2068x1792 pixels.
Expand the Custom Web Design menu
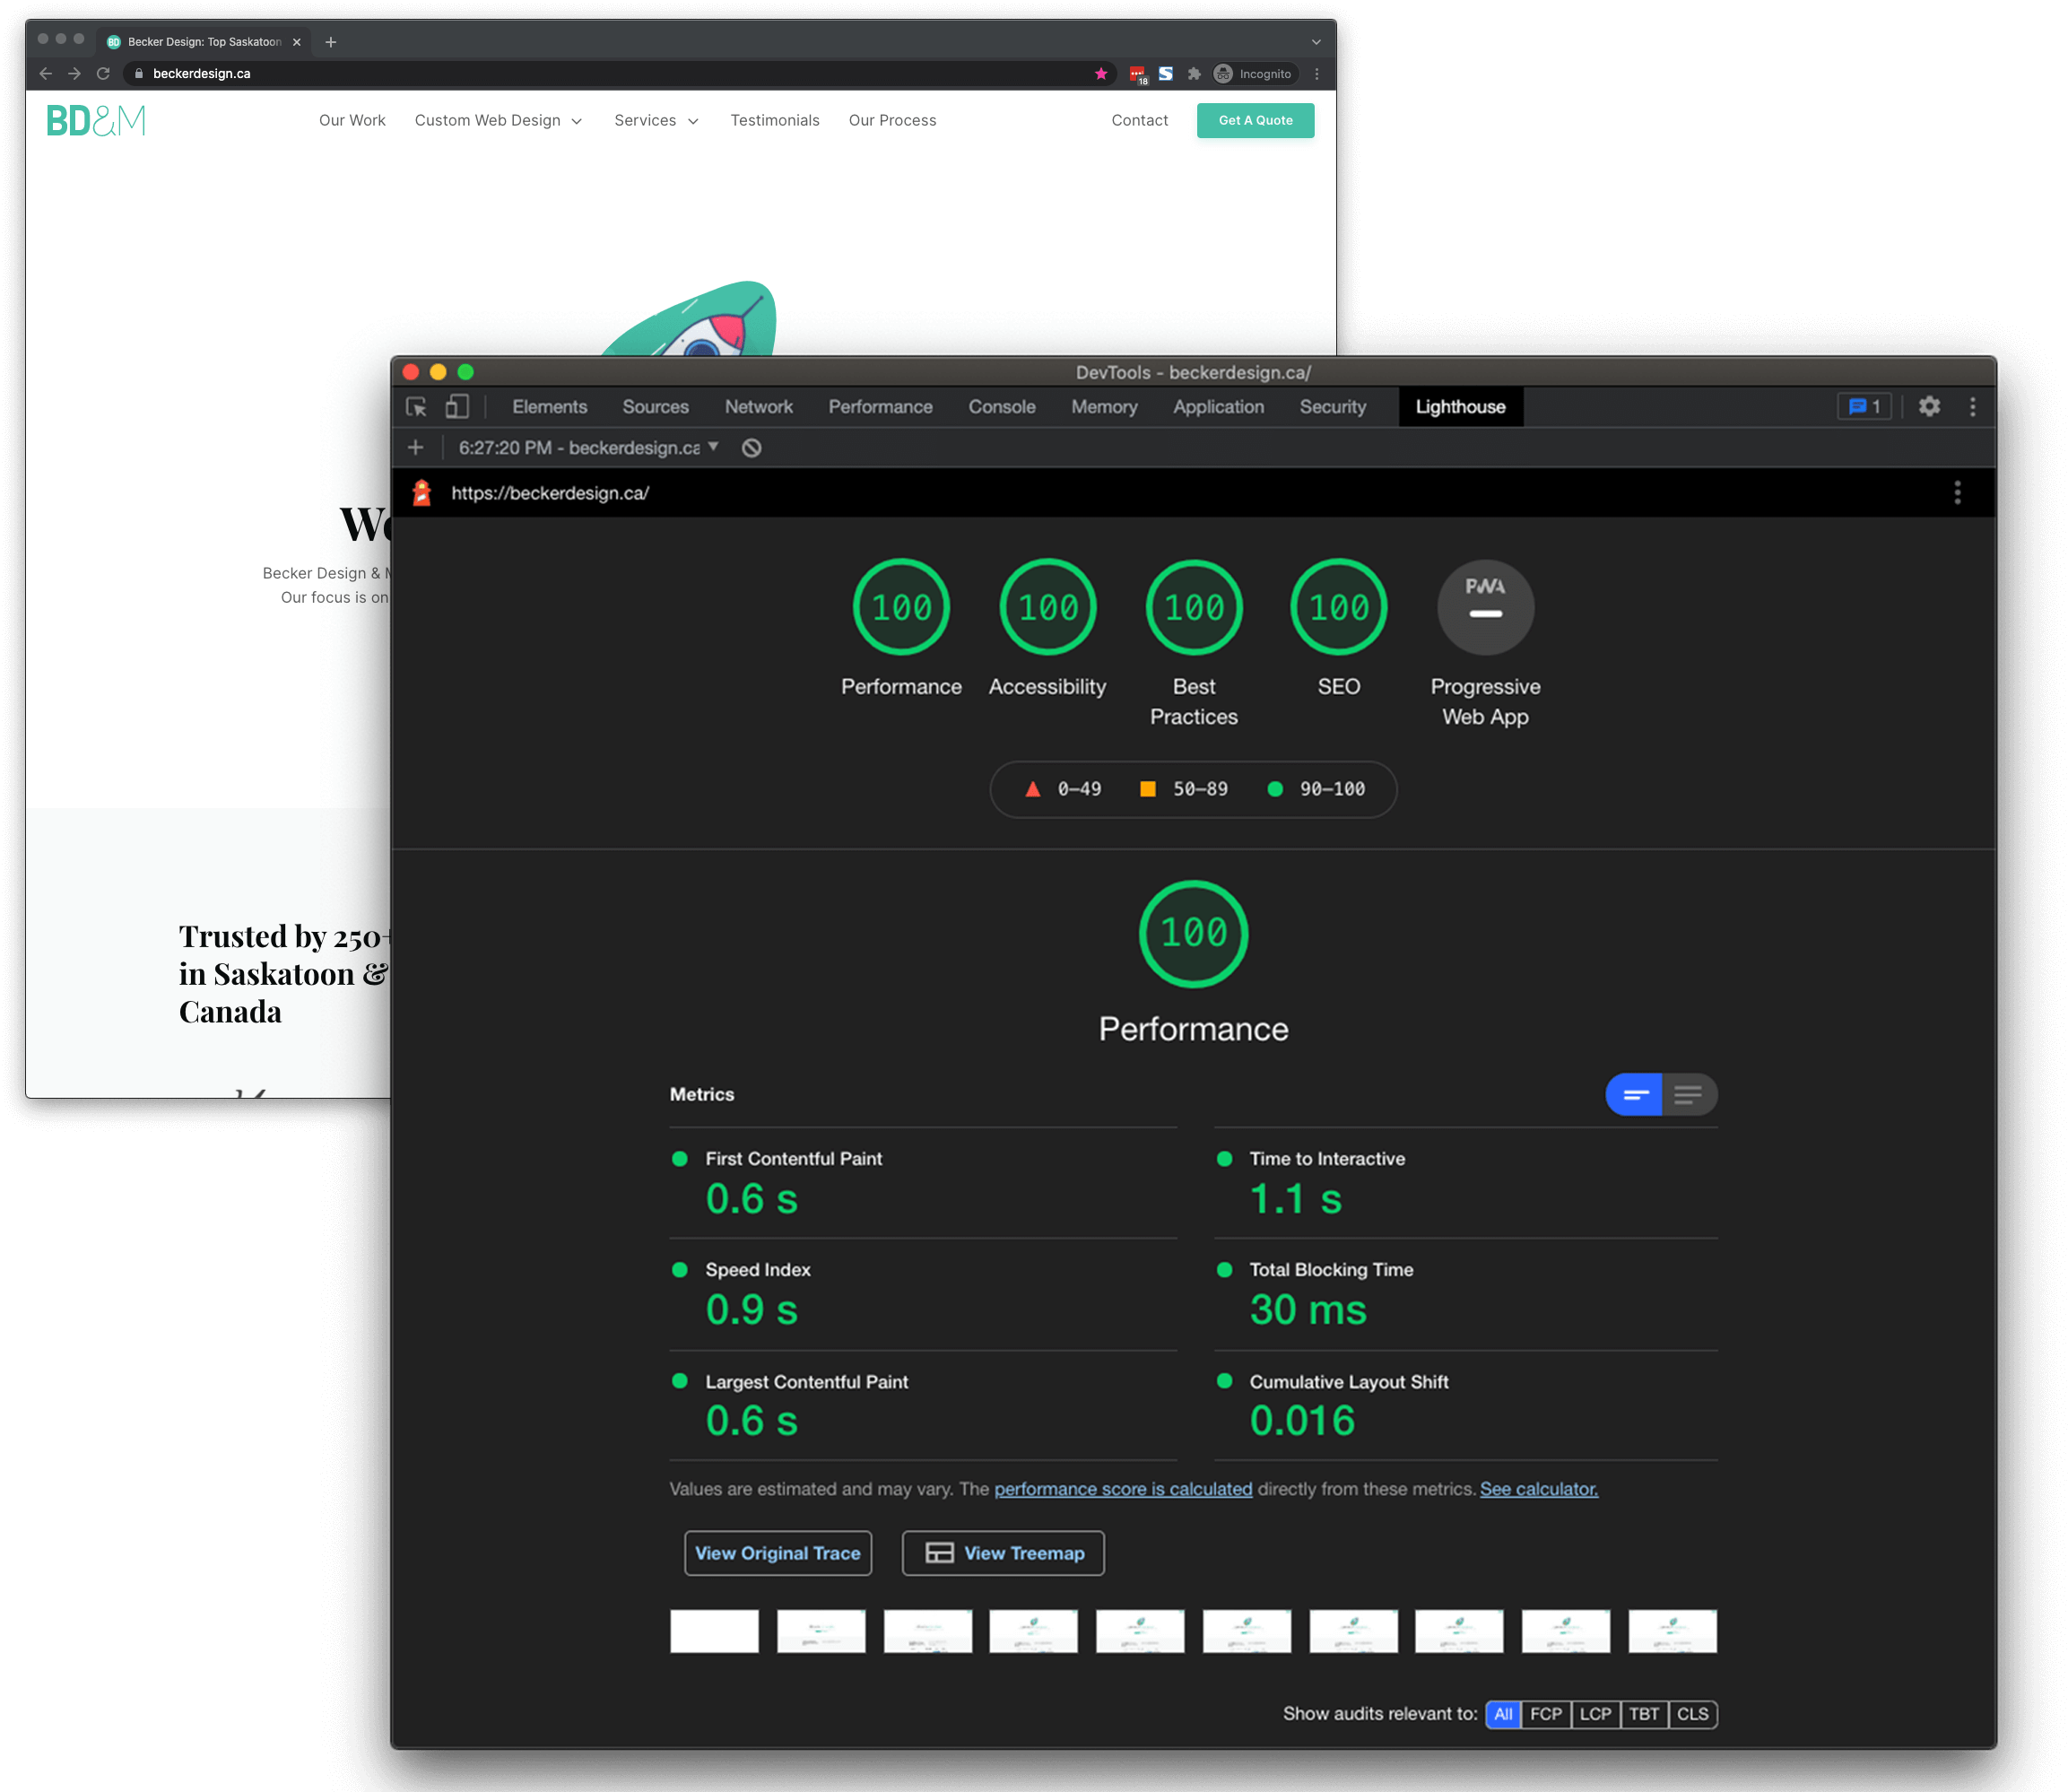point(498,120)
